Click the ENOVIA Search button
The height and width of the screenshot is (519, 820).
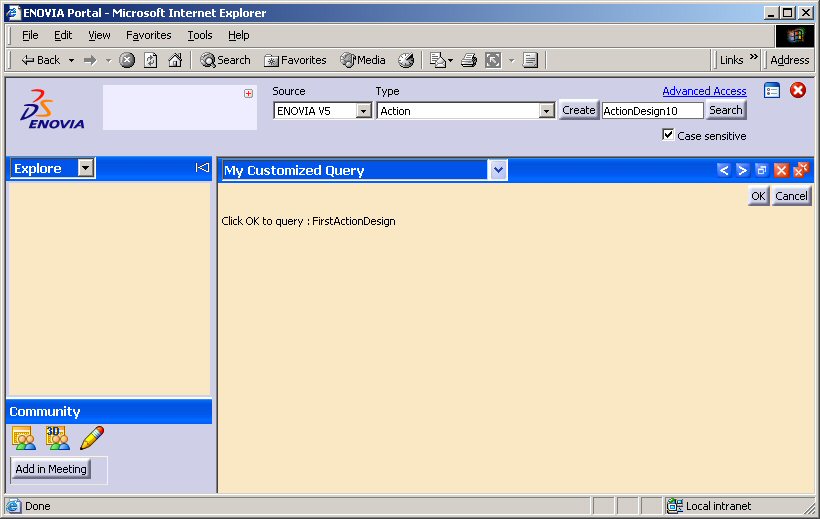725,110
